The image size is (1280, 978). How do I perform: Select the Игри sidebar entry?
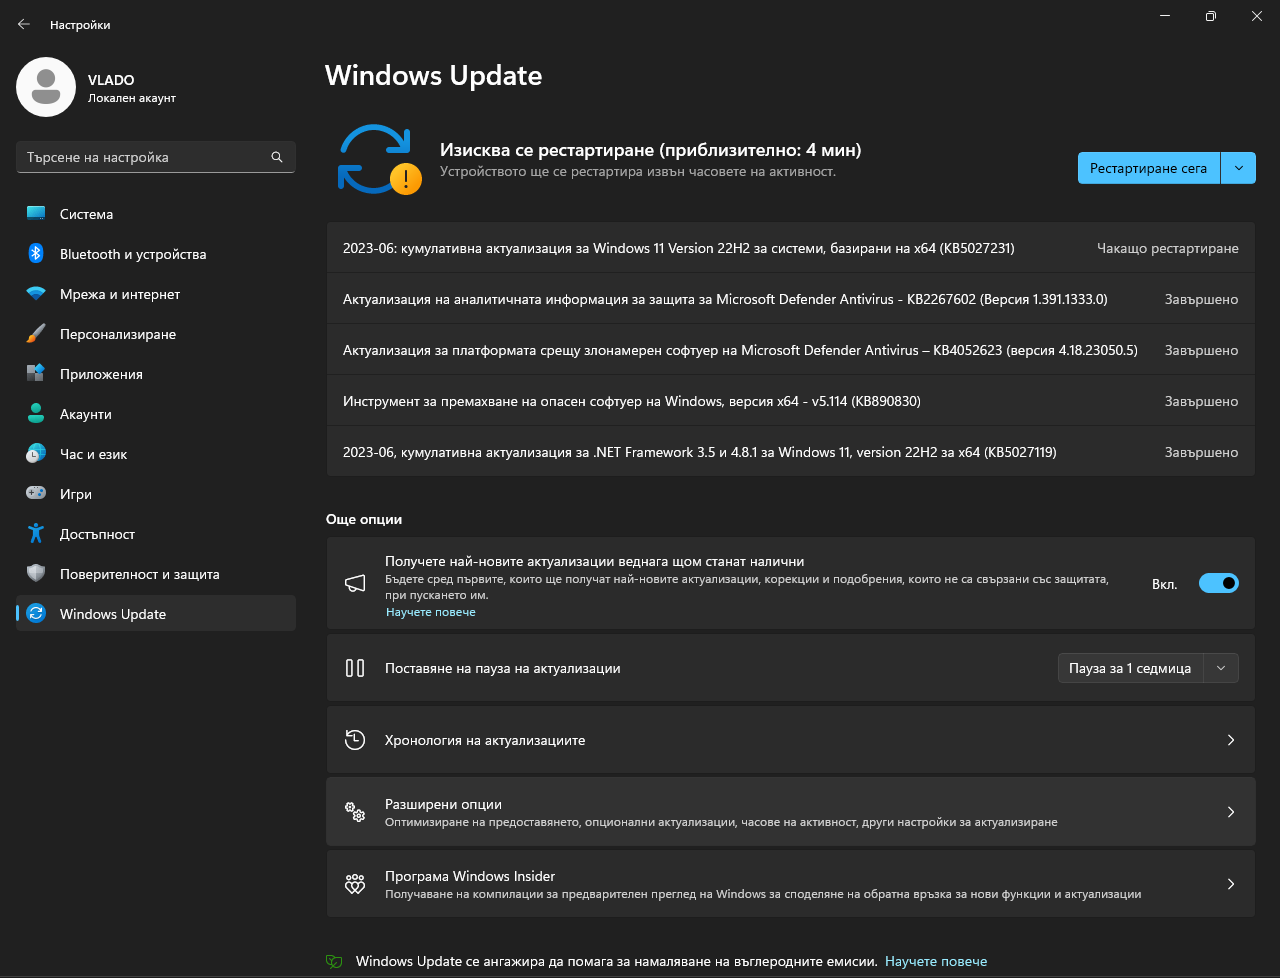[x=156, y=494]
